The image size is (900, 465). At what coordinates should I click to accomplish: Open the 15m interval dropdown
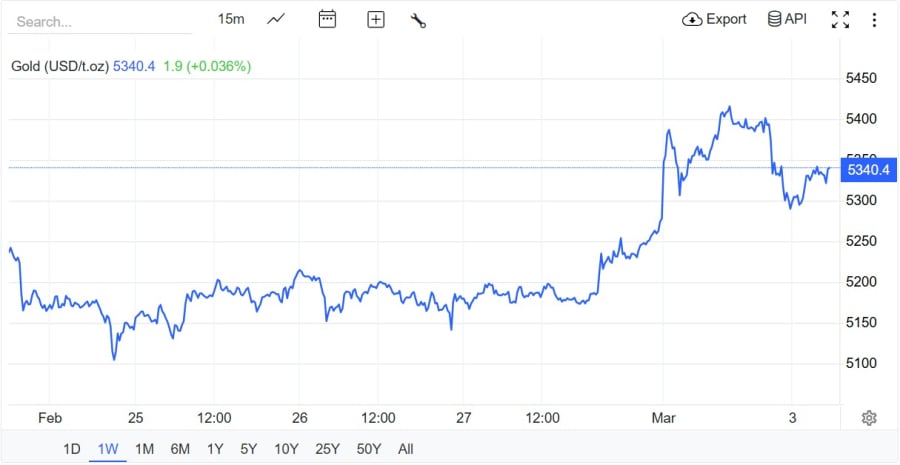click(x=231, y=19)
